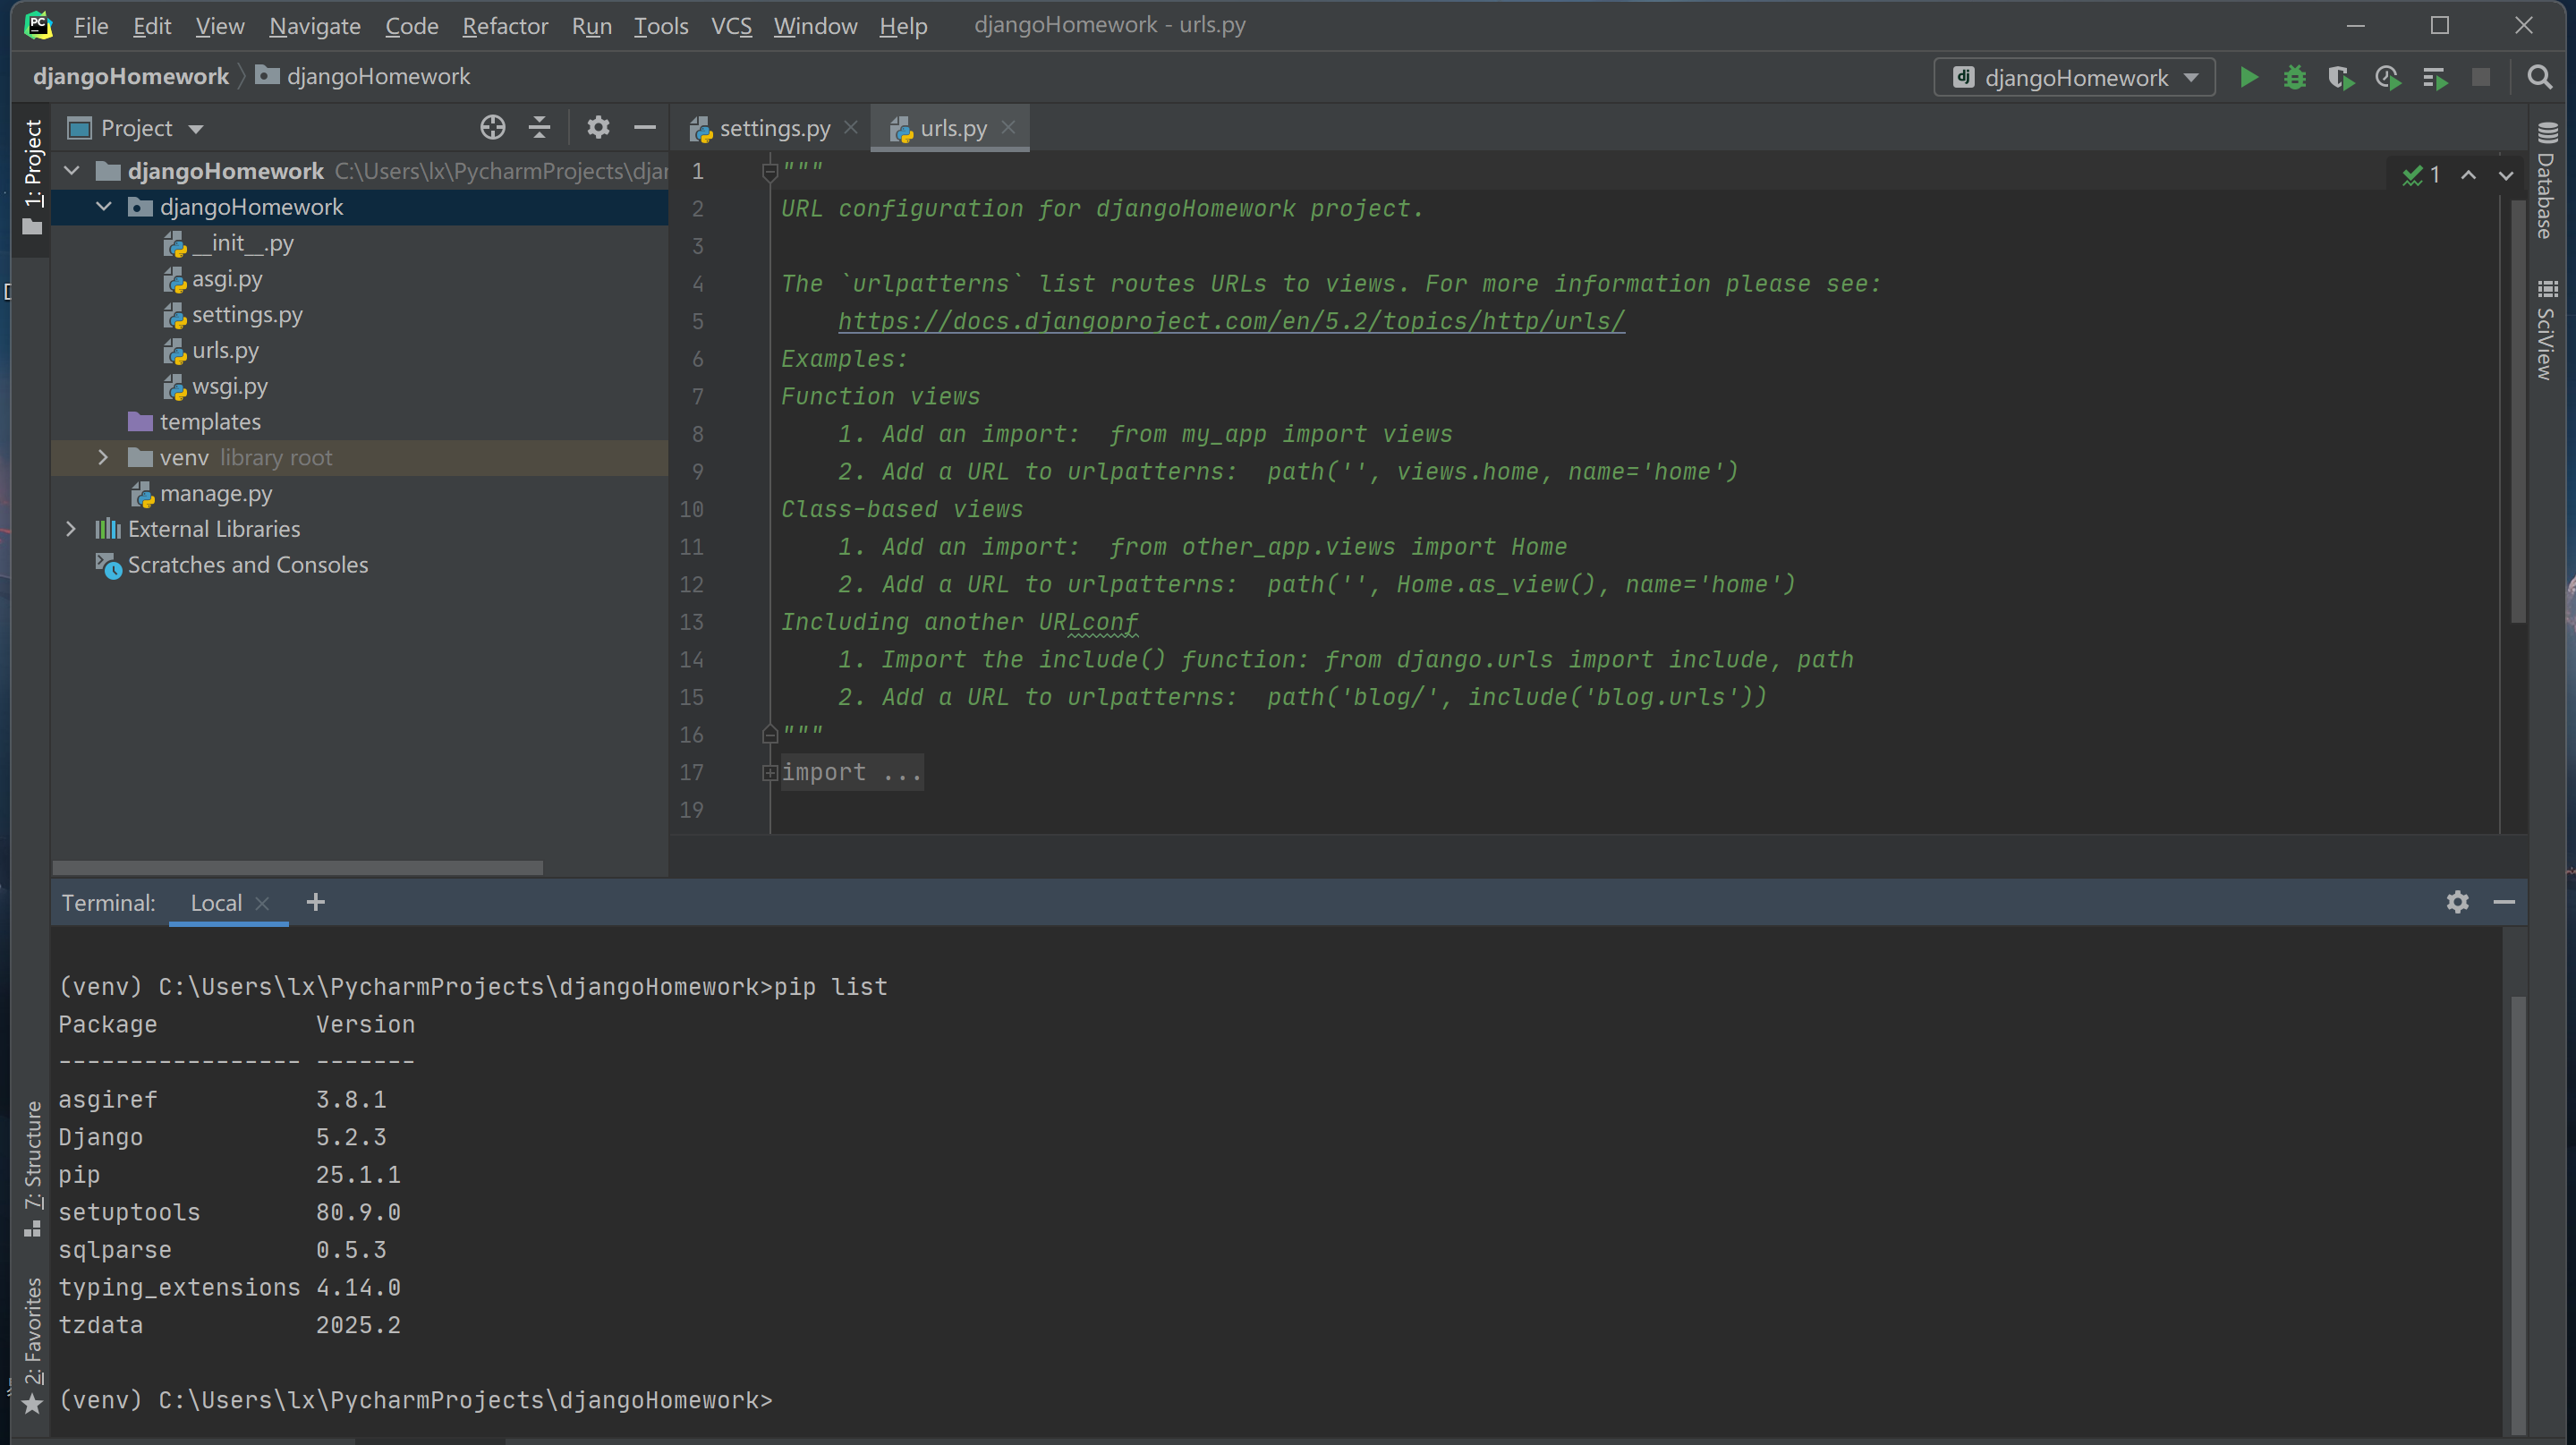Click the folded 'import ...' text

point(852,773)
